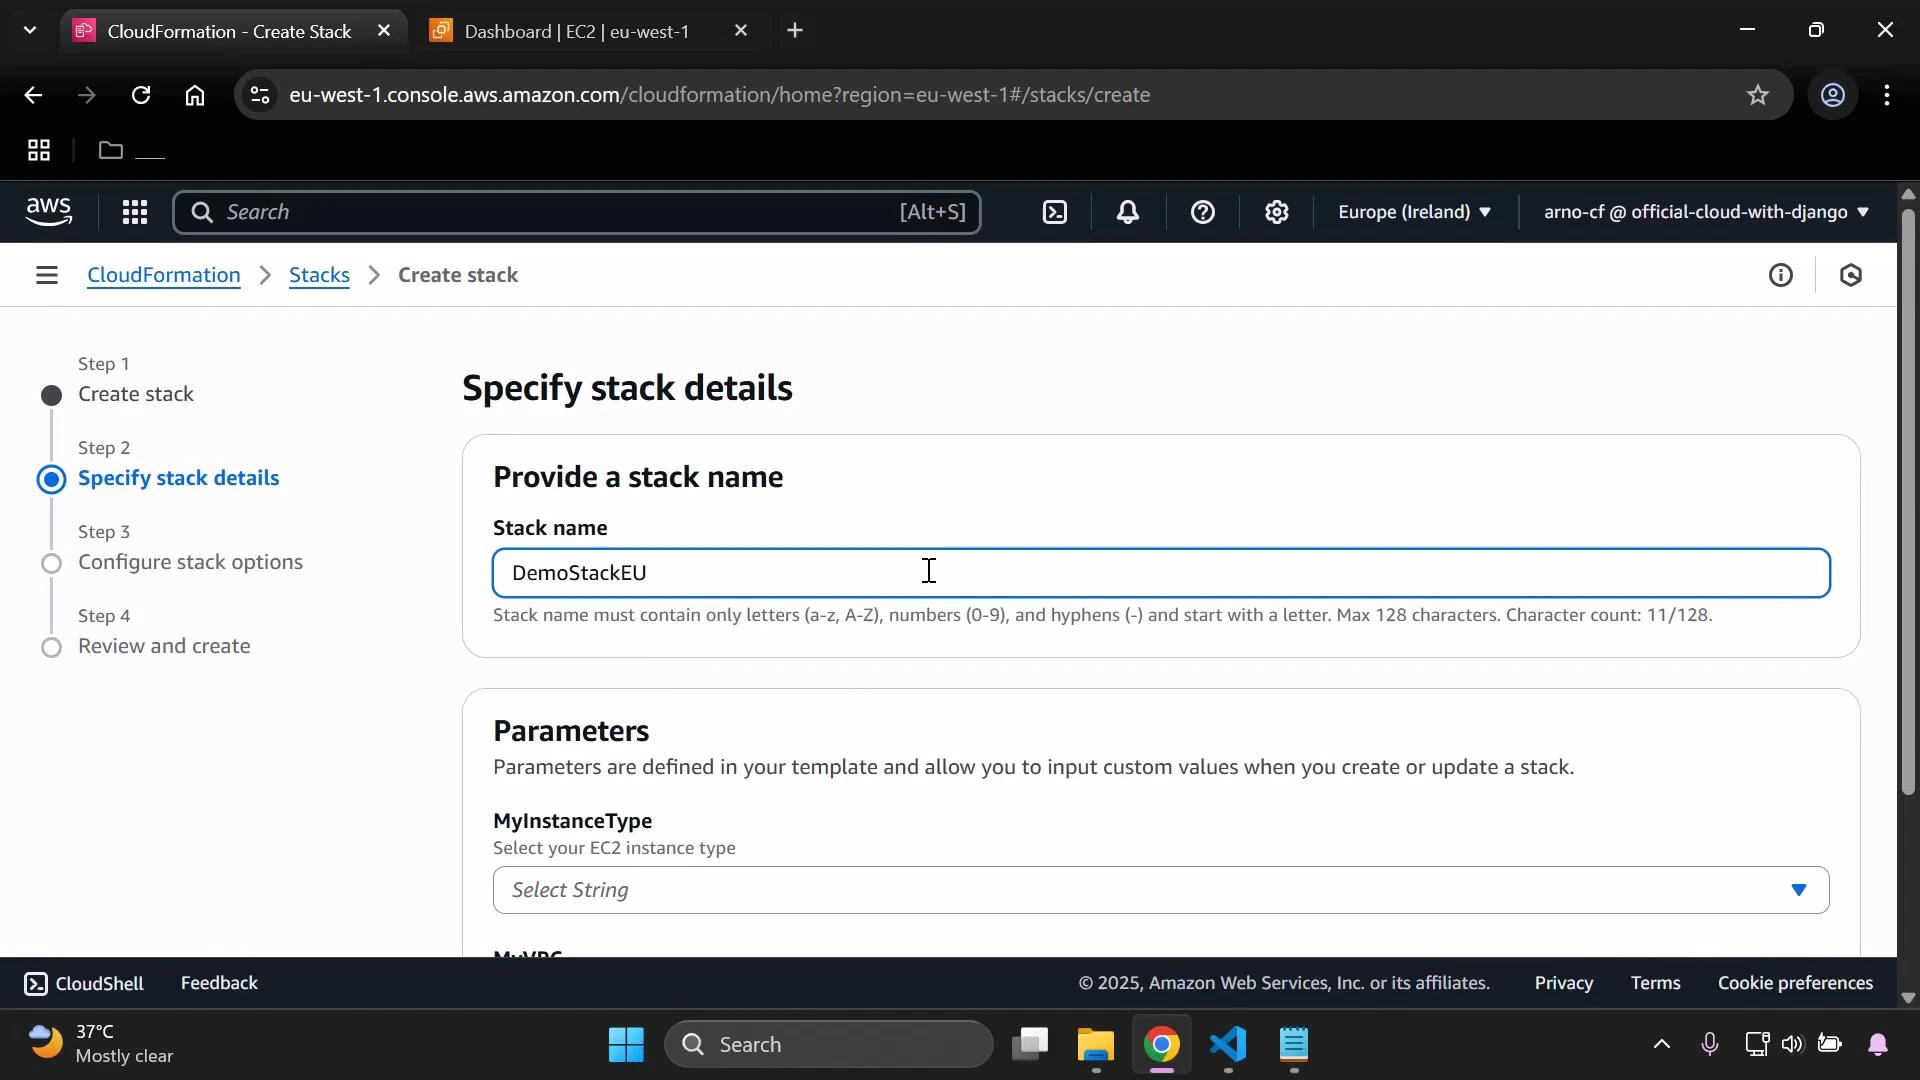Image resolution: width=1920 pixels, height=1080 pixels.
Task: Open the notifications bell
Action: (1128, 212)
